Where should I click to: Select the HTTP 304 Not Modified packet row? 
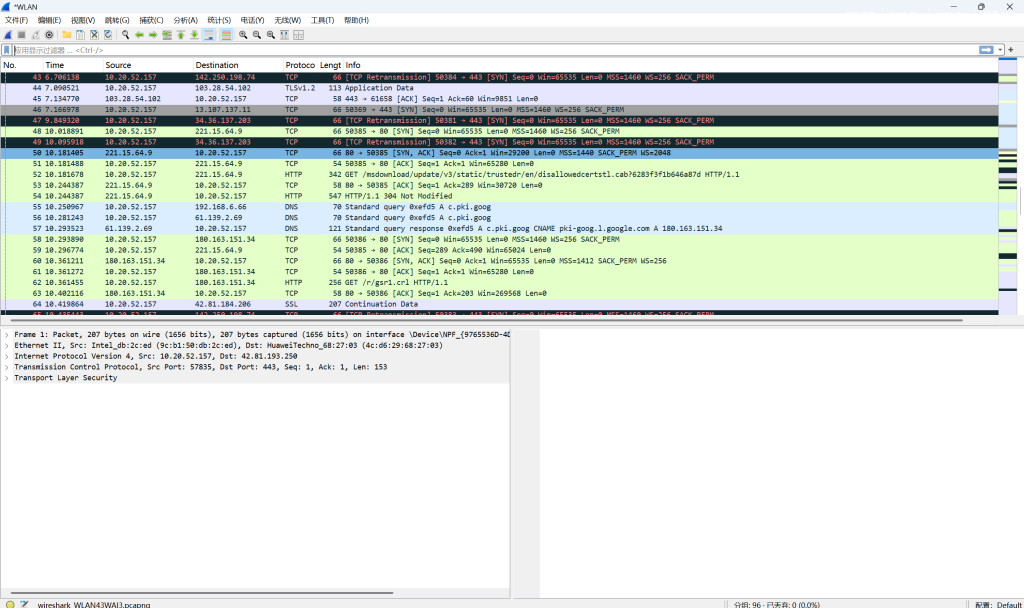point(400,197)
